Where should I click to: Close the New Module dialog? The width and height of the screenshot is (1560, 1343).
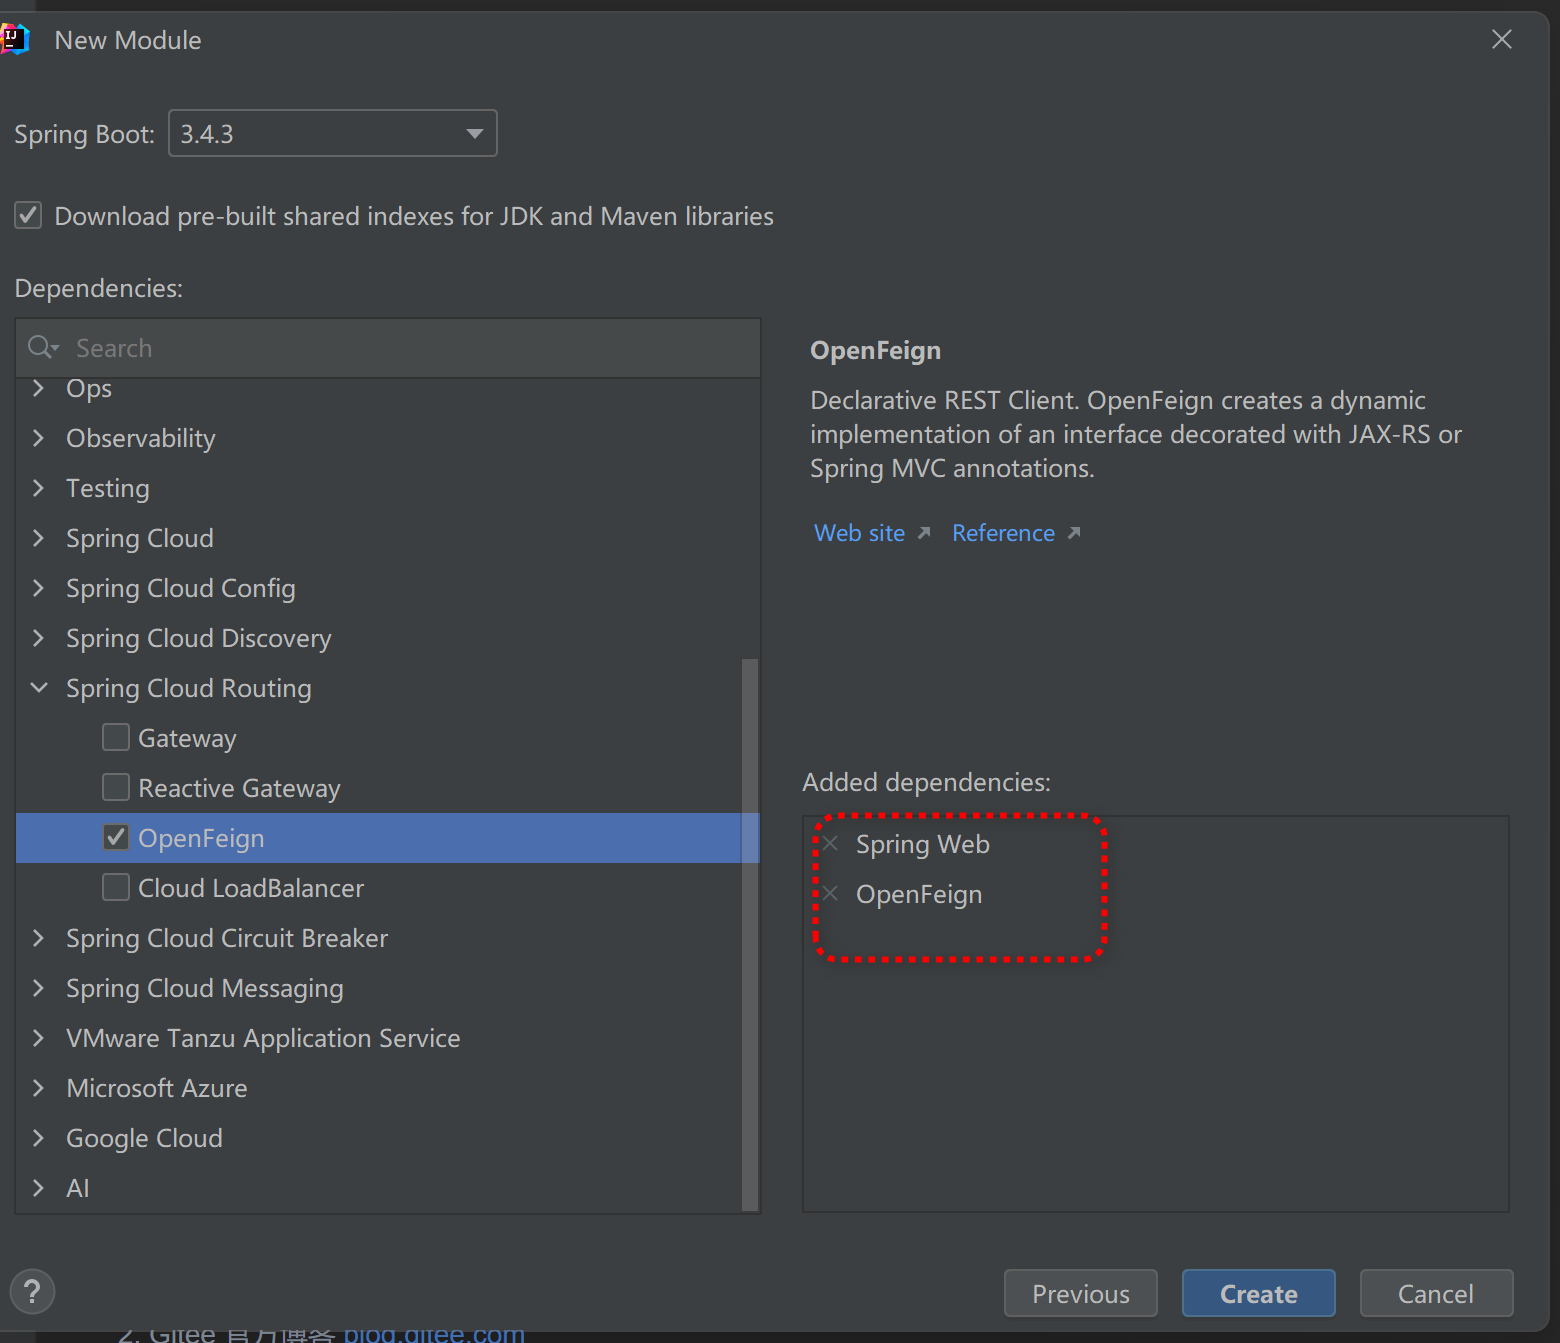coord(1501,39)
